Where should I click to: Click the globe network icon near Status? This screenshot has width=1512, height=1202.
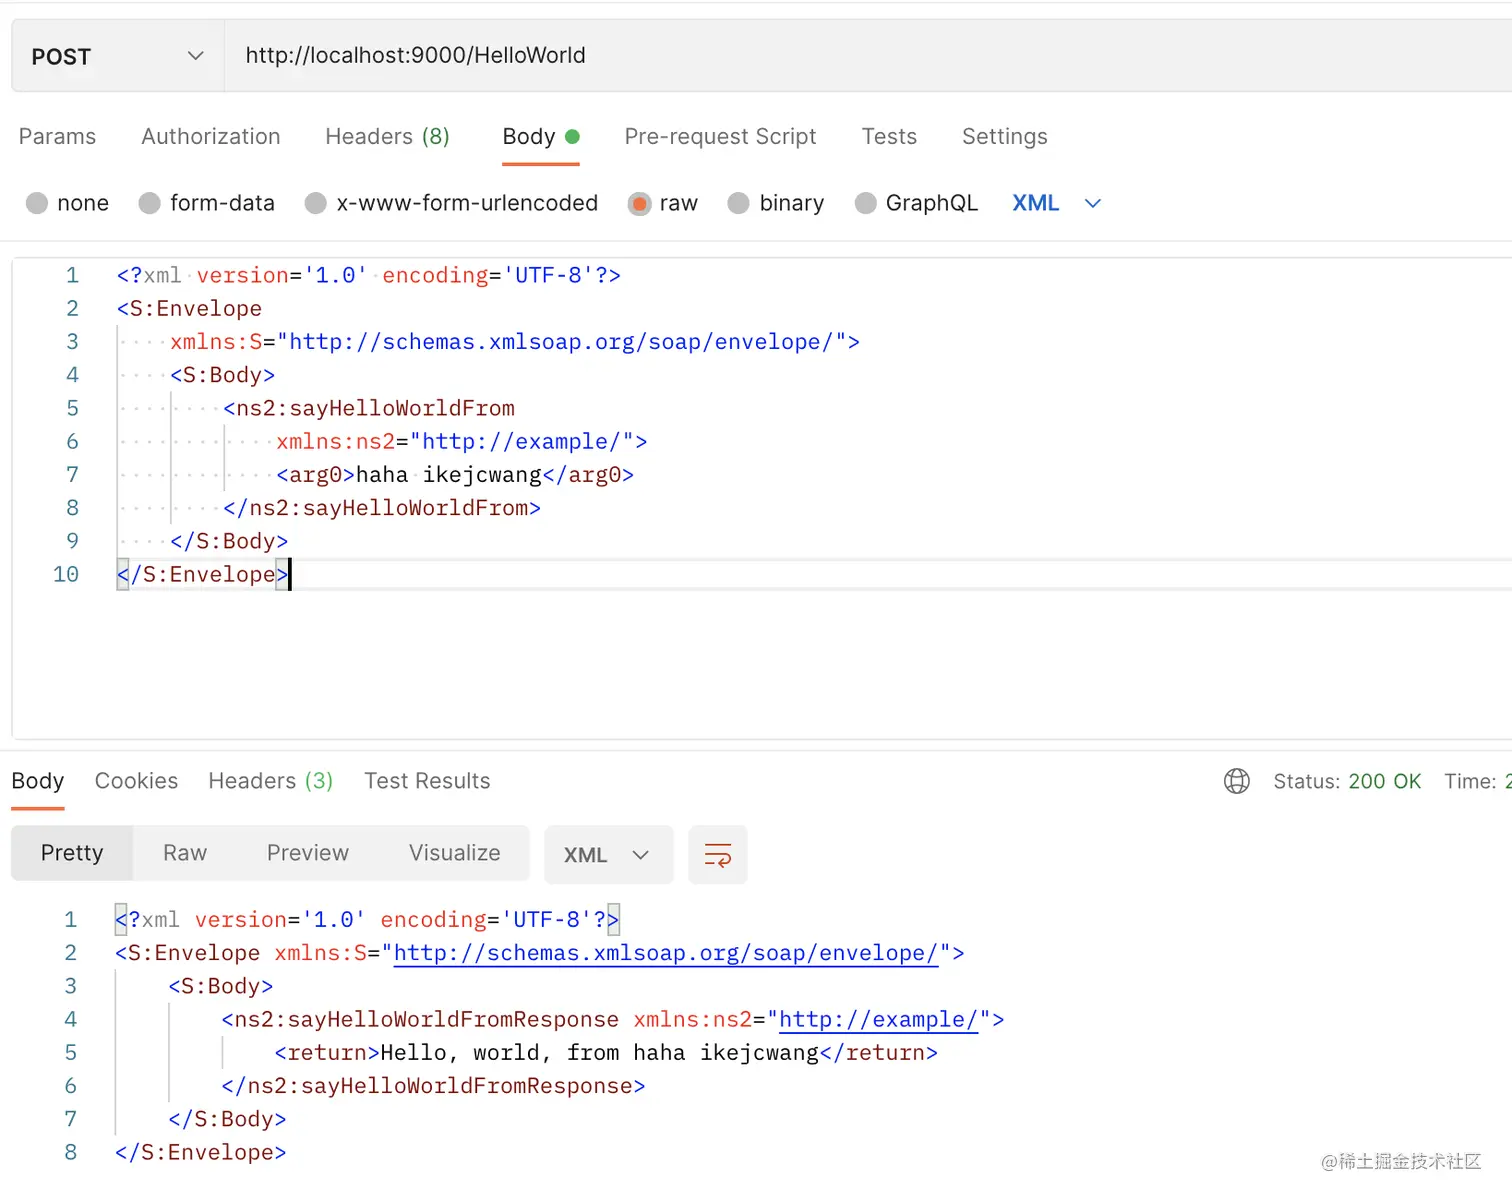coord(1237,781)
